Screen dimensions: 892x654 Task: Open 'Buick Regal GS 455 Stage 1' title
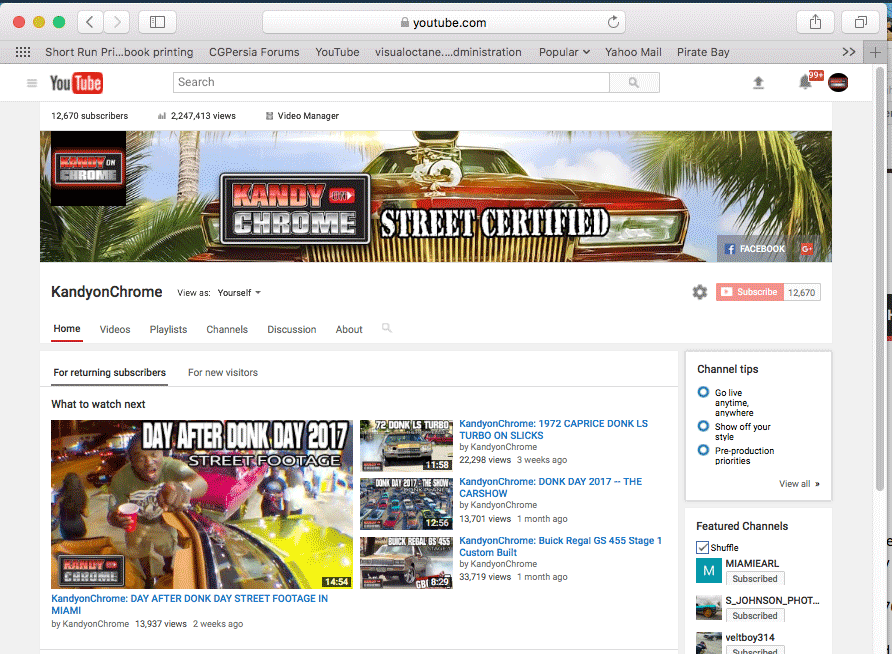coord(560,547)
